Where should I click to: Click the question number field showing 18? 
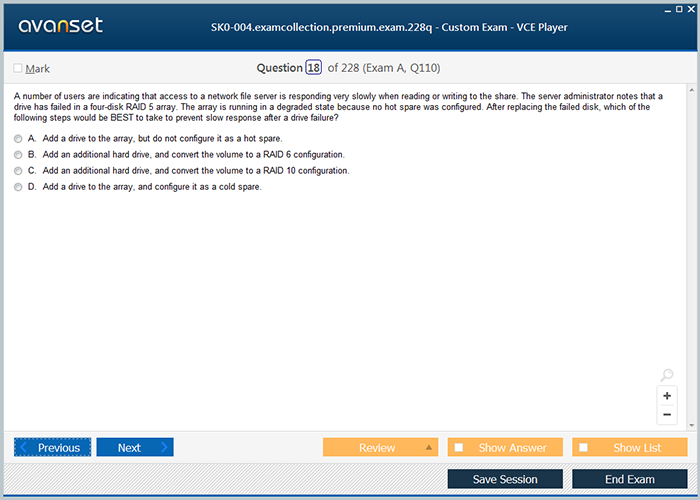point(314,68)
